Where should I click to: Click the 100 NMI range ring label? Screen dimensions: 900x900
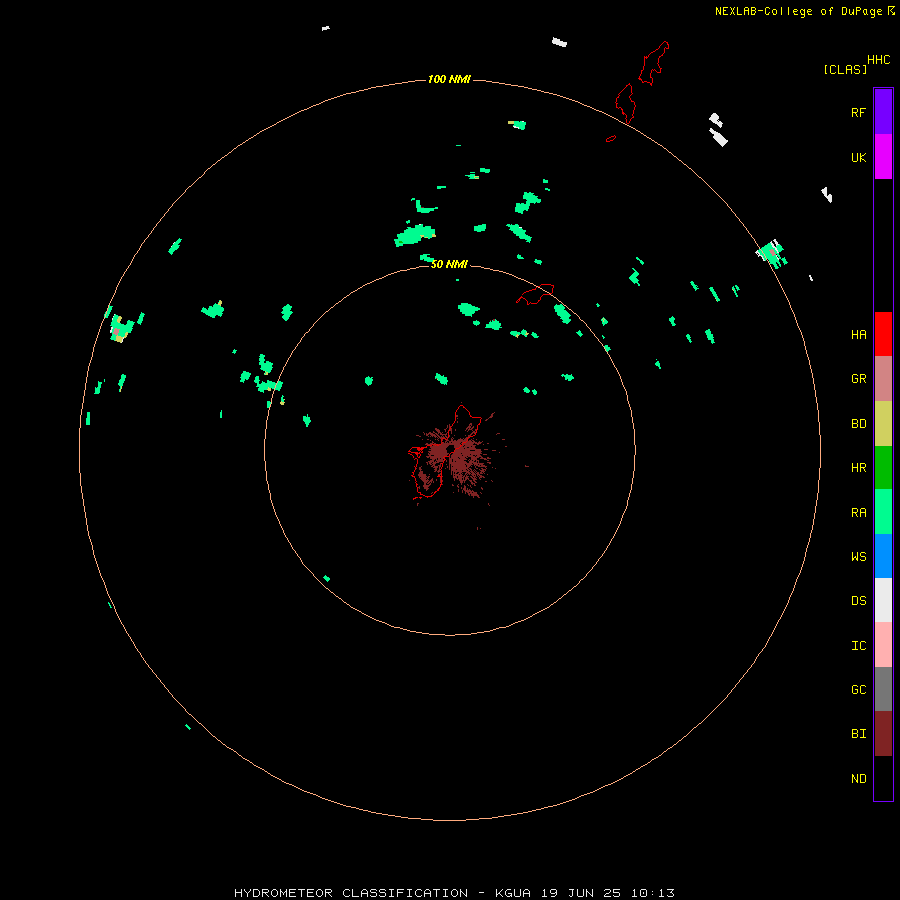[x=449, y=79]
